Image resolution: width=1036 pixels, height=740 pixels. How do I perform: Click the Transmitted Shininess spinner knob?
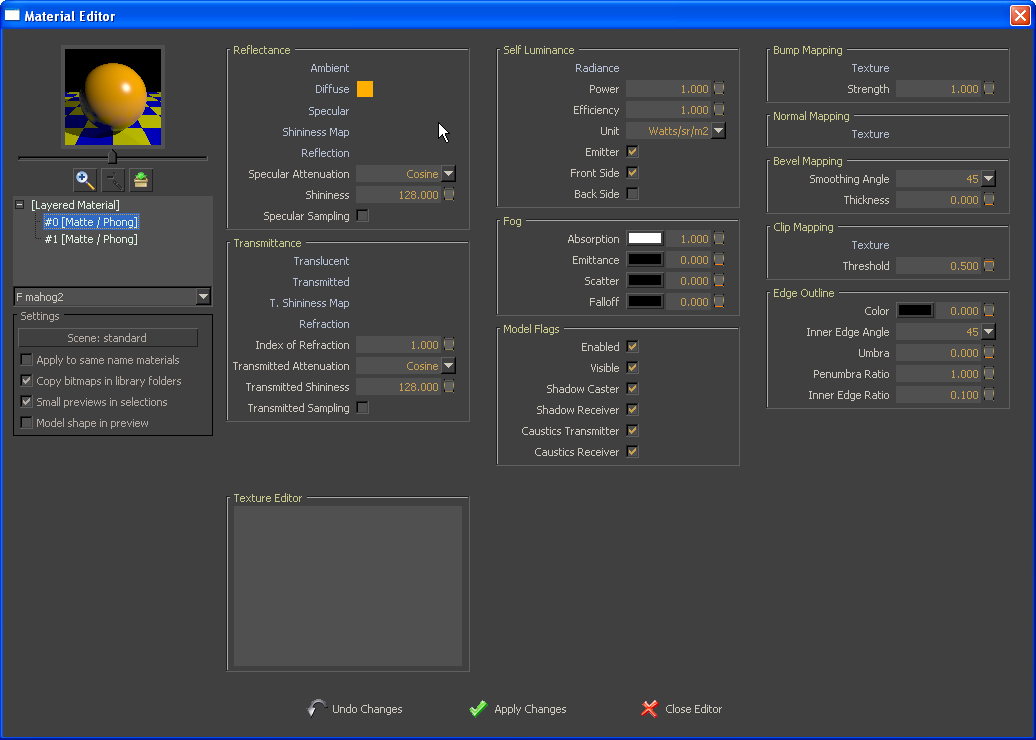click(449, 387)
